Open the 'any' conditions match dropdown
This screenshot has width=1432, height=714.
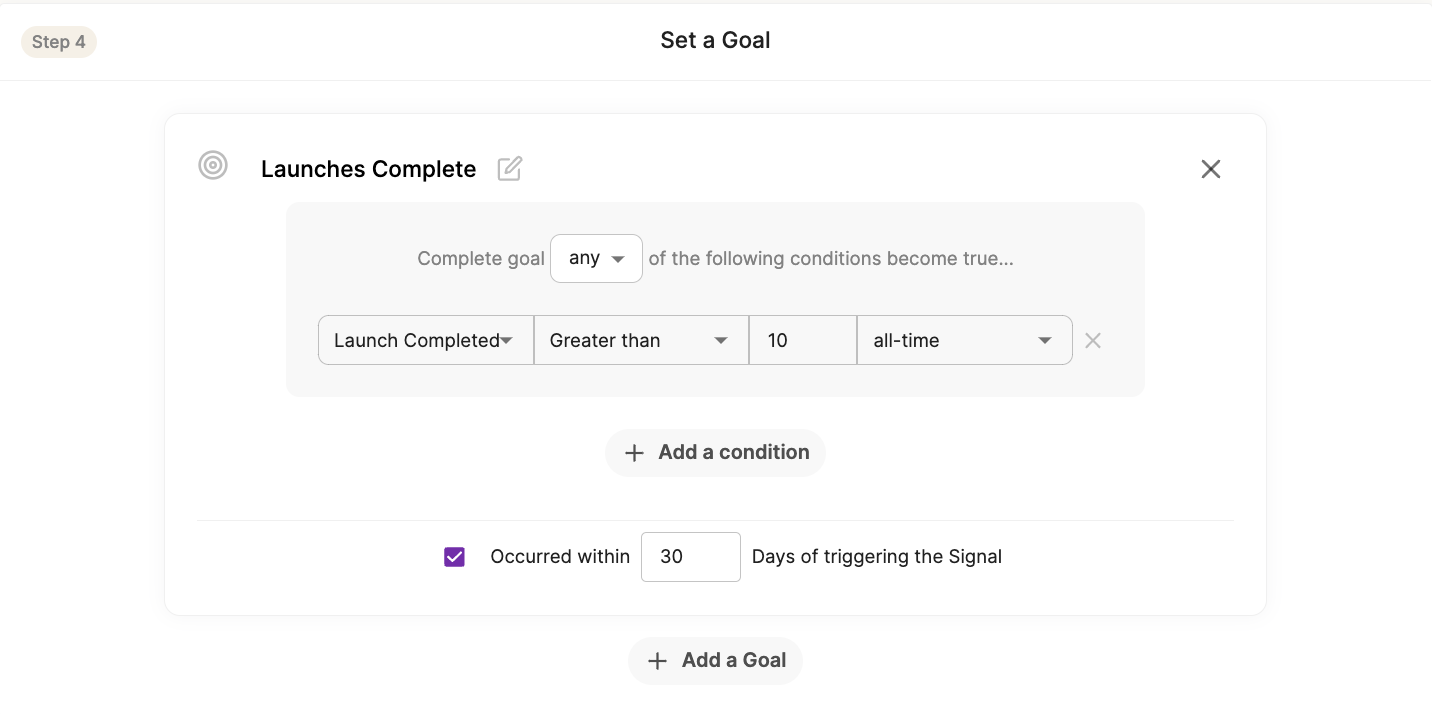click(596, 259)
